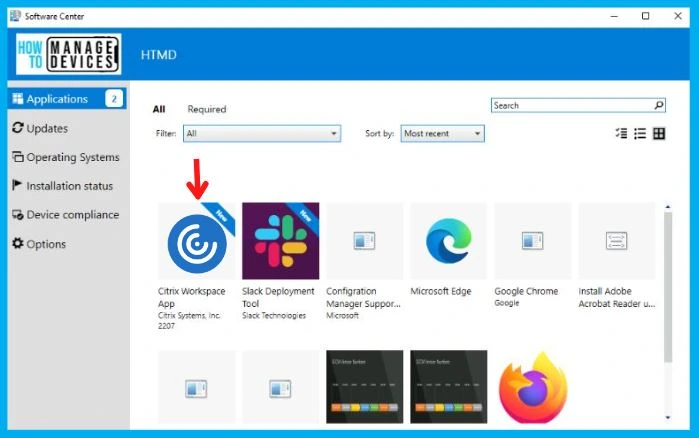Open the Citrix Workspace App tile
This screenshot has width=699, height=438.
pos(197,241)
